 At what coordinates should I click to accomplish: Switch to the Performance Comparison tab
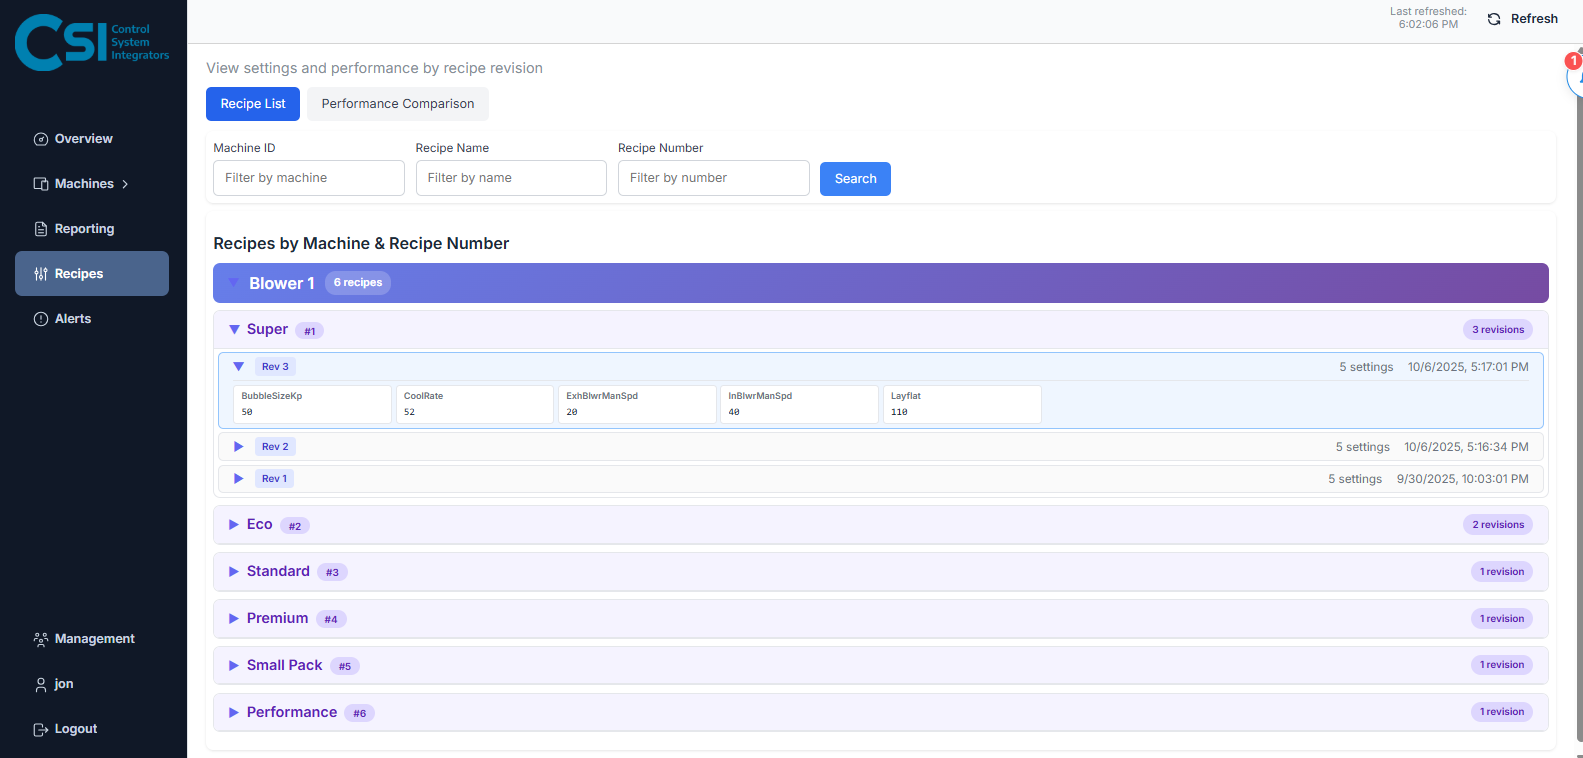pyautogui.click(x=398, y=104)
